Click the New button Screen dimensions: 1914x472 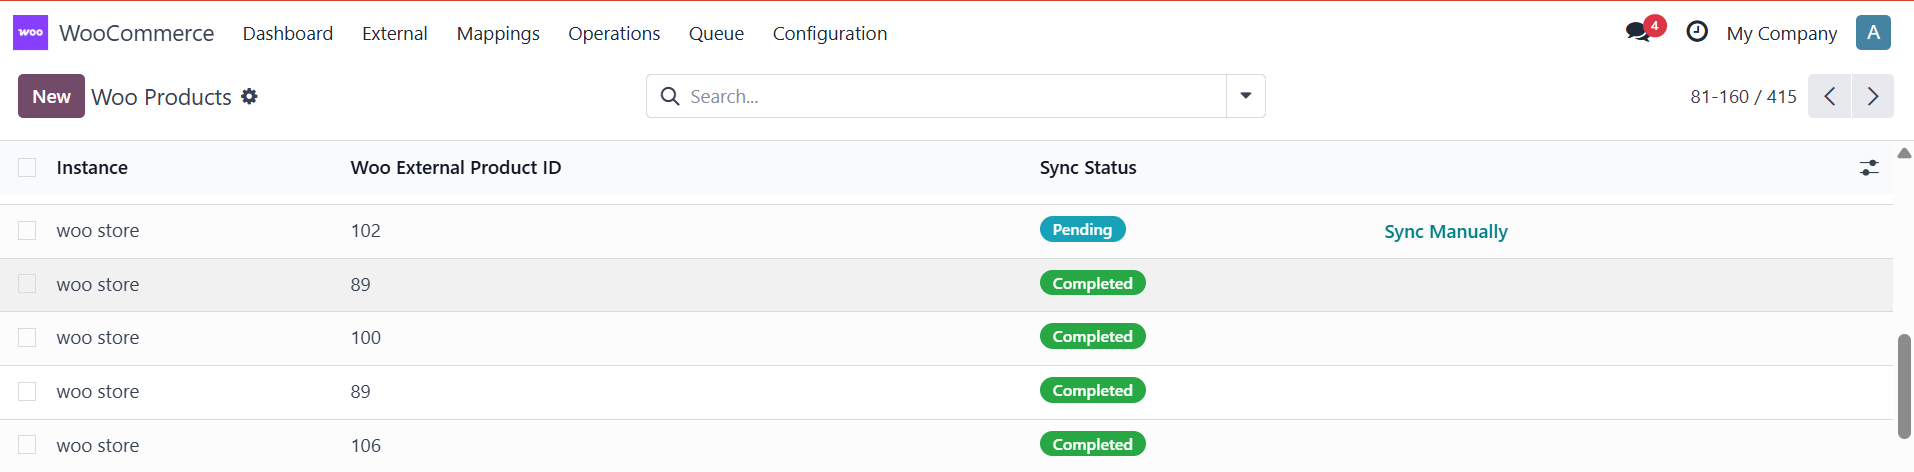tap(51, 96)
